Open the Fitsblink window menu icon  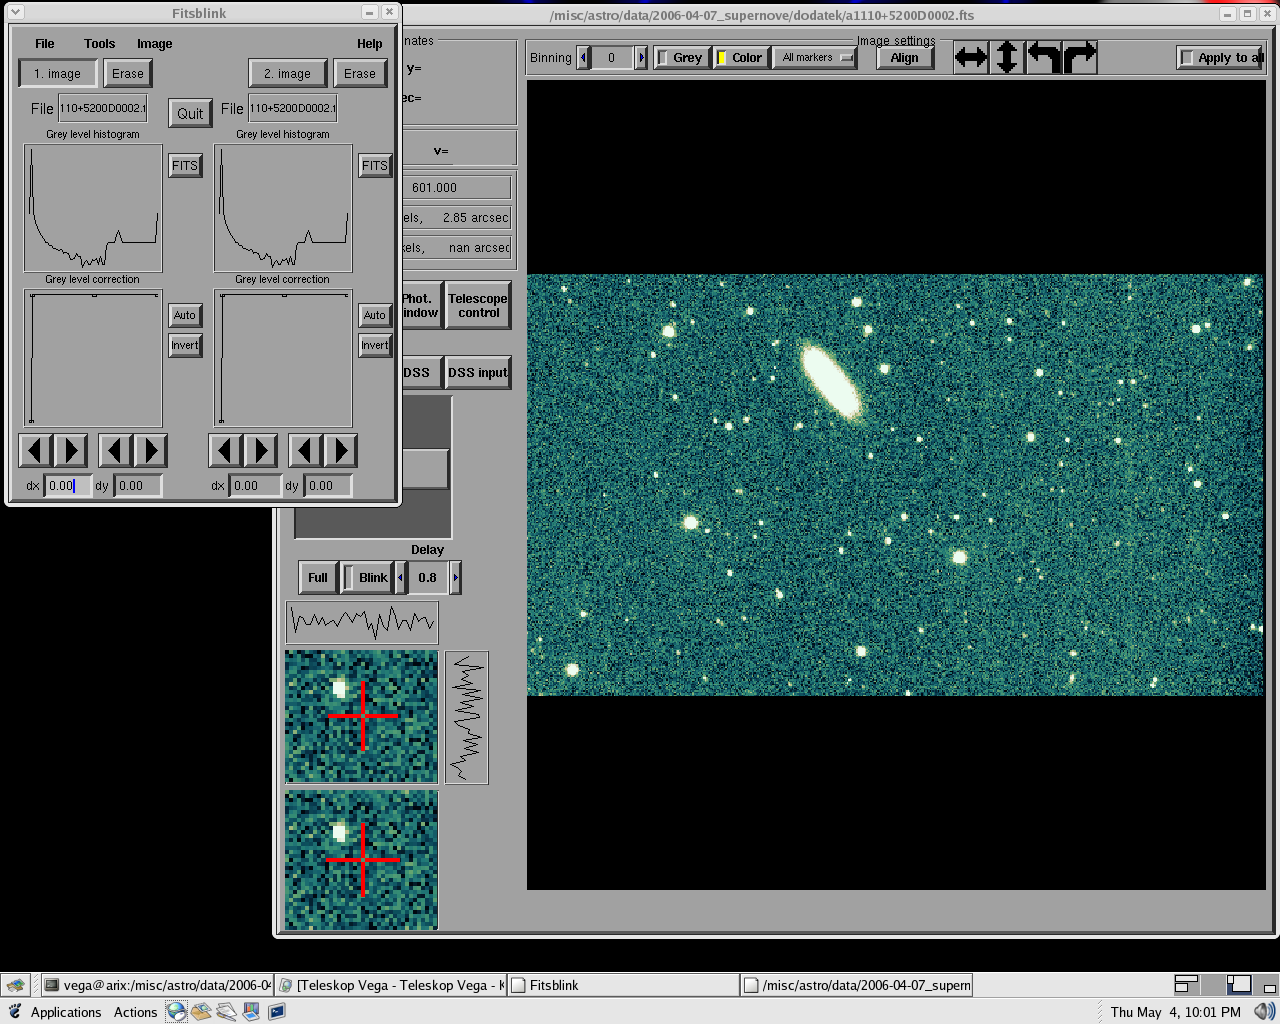15,13
